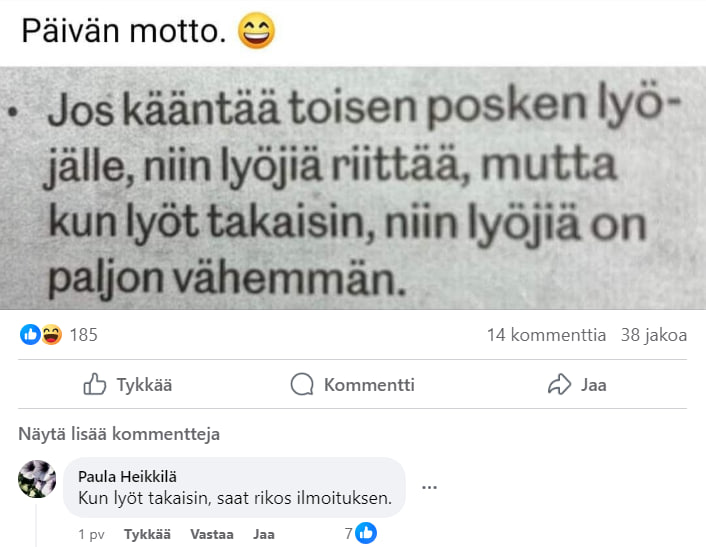The height and width of the screenshot is (547, 706).
Task: Open Paula Heikkilä's name link
Action: (127, 476)
